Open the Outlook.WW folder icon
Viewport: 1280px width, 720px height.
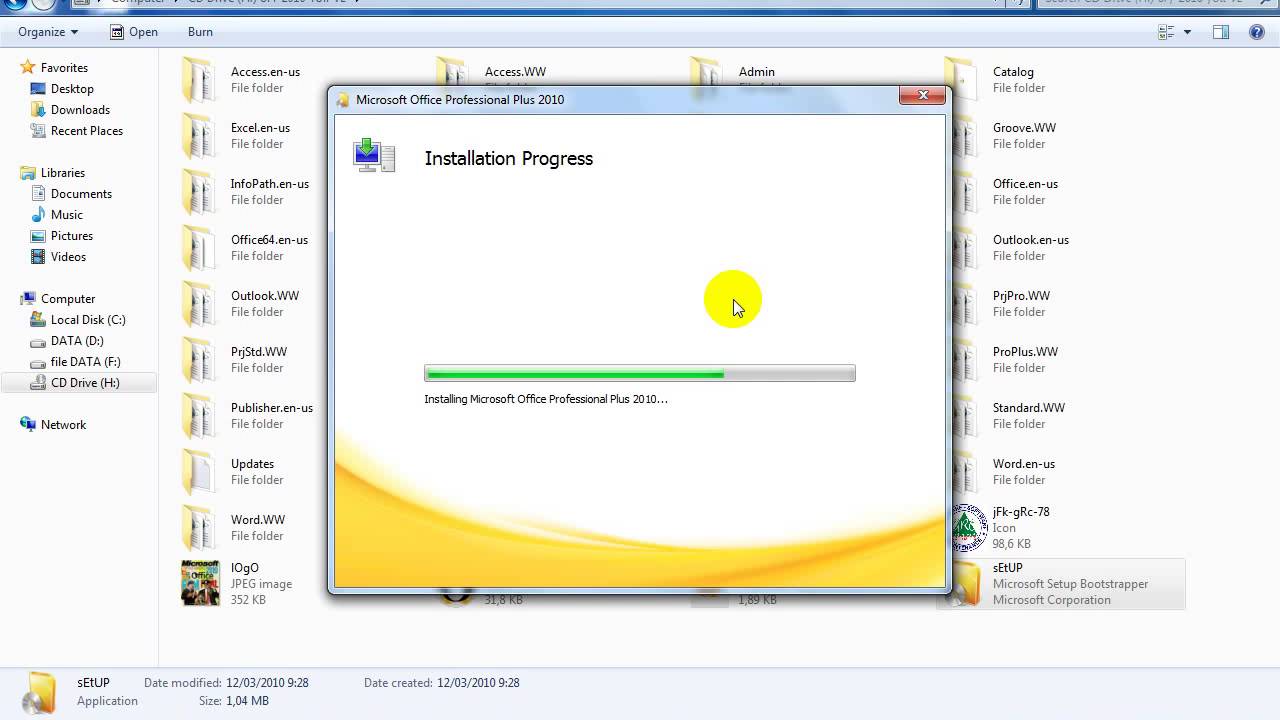point(199,304)
